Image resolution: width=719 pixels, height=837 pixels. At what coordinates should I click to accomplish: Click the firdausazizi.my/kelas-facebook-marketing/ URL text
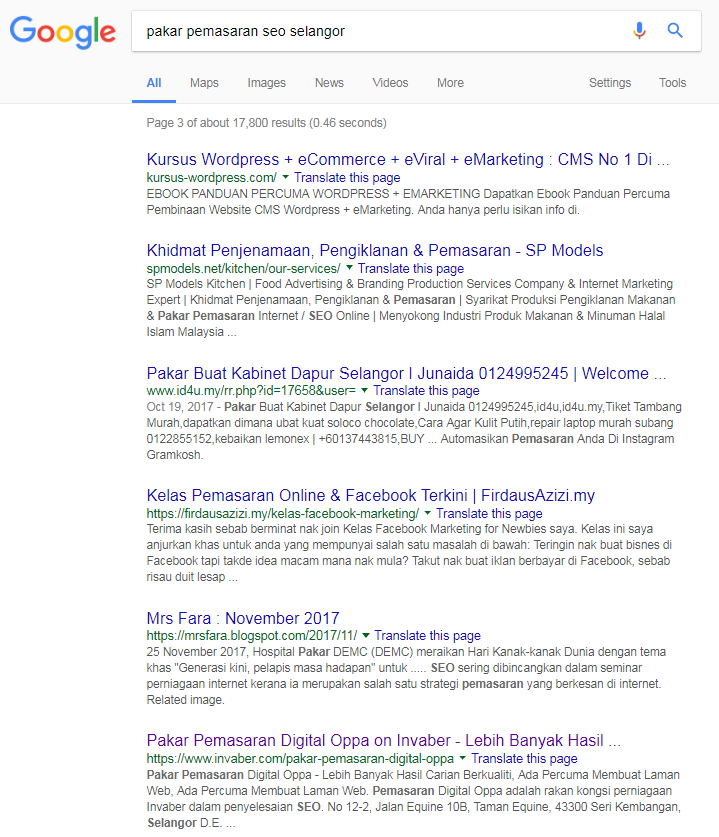pyautogui.click(x=283, y=513)
